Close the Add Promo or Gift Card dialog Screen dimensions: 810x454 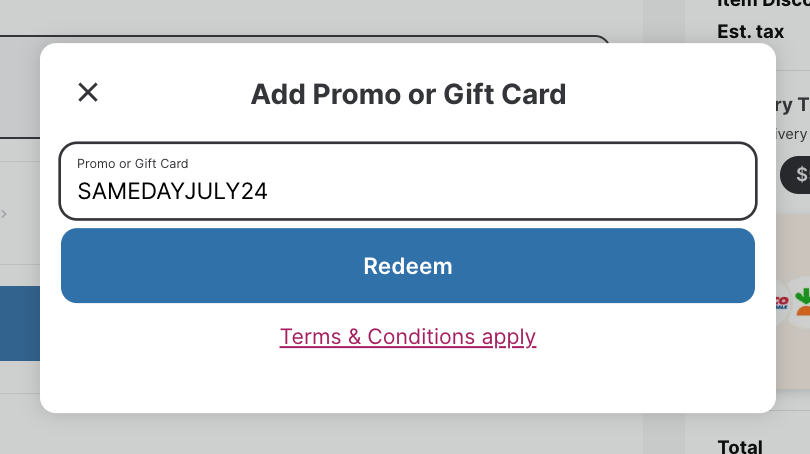(x=88, y=93)
